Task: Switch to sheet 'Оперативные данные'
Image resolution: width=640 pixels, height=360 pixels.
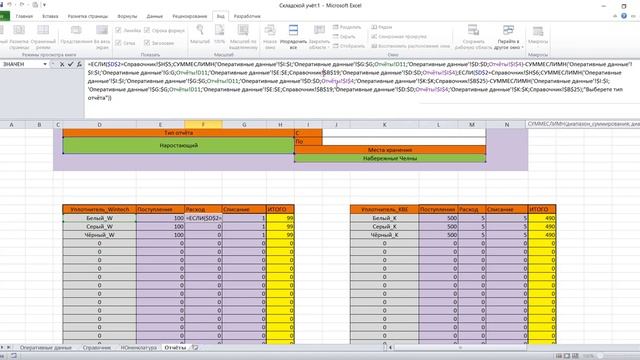Action: [x=46, y=348]
